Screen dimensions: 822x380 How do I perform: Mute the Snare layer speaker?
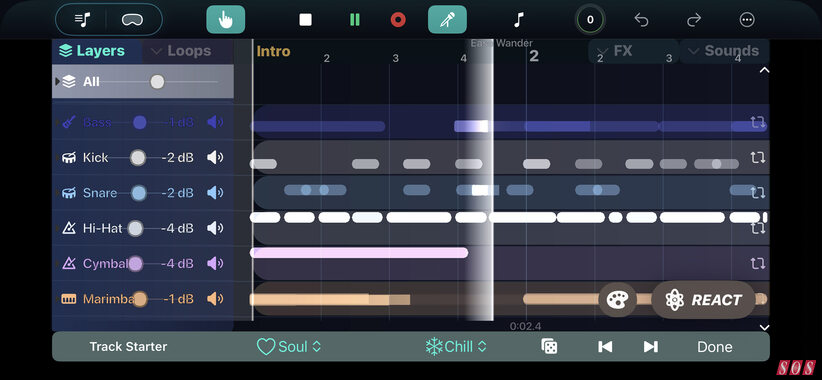pos(215,192)
